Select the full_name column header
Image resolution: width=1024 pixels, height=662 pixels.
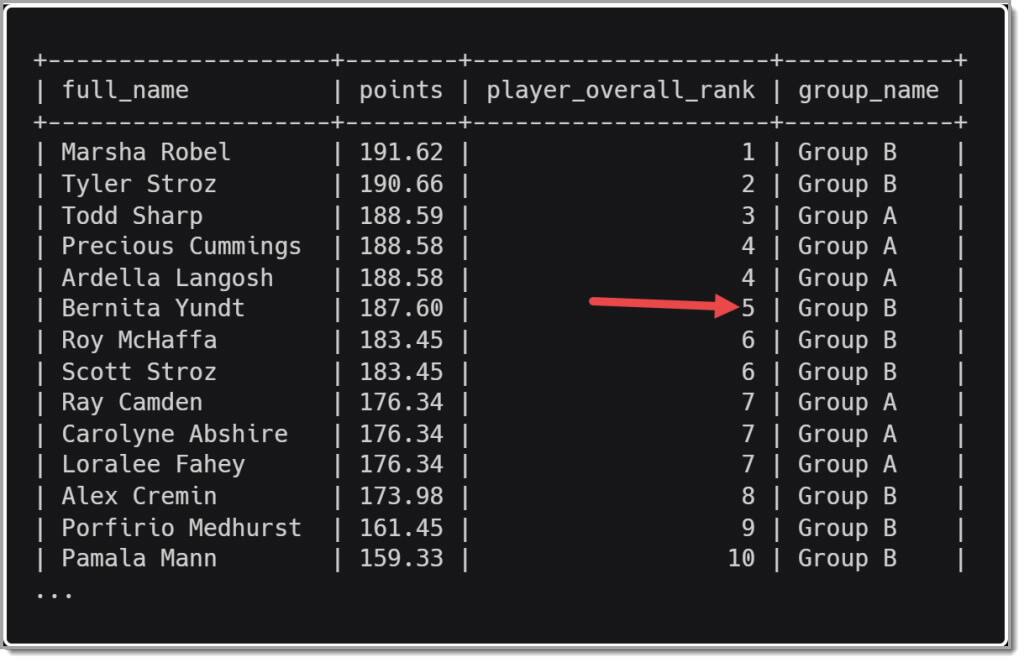click(x=125, y=91)
